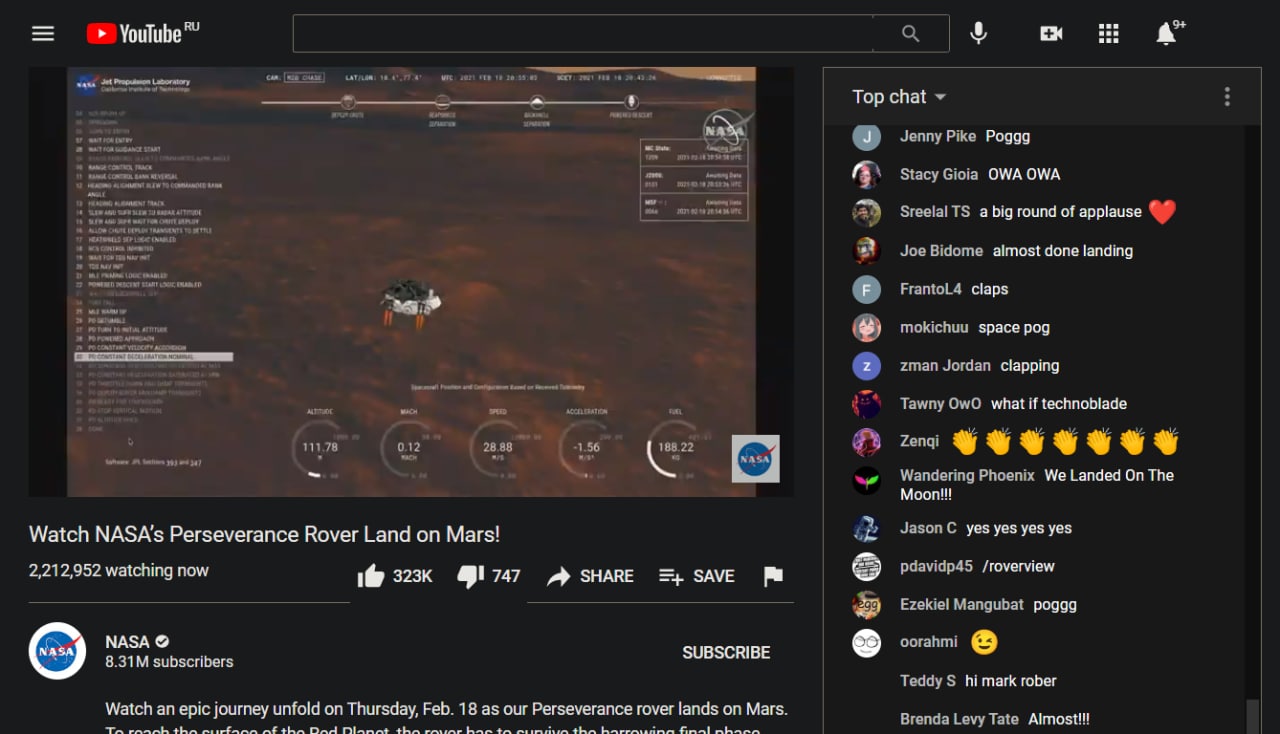The width and height of the screenshot is (1280, 734).
Task: Select 'hi mark rober' chat message
Action: pos(1011,681)
